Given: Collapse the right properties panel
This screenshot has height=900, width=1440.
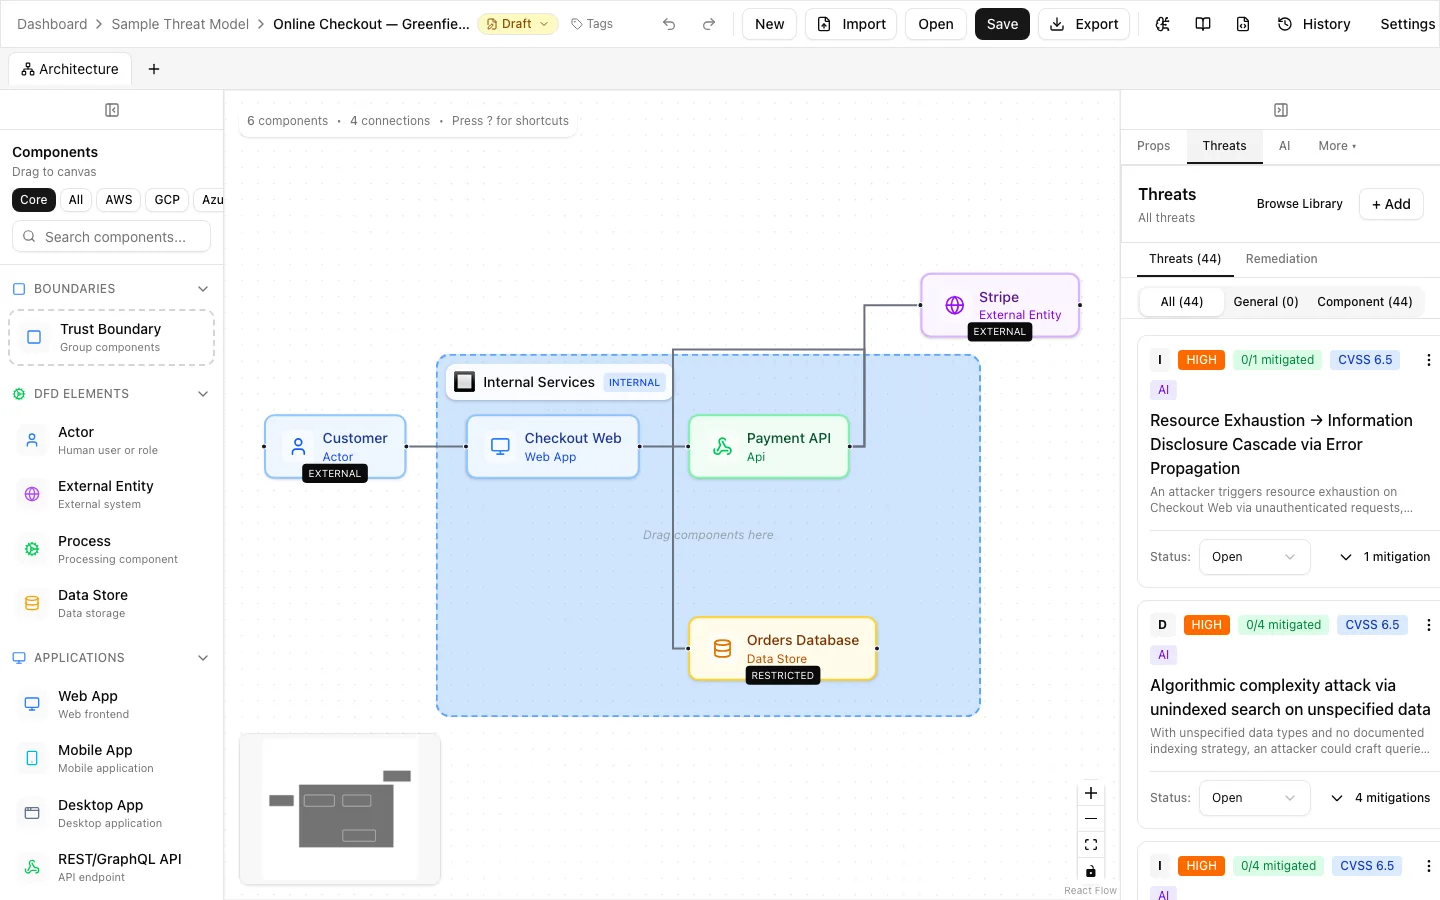Looking at the screenshot, I should [1281, 110].
